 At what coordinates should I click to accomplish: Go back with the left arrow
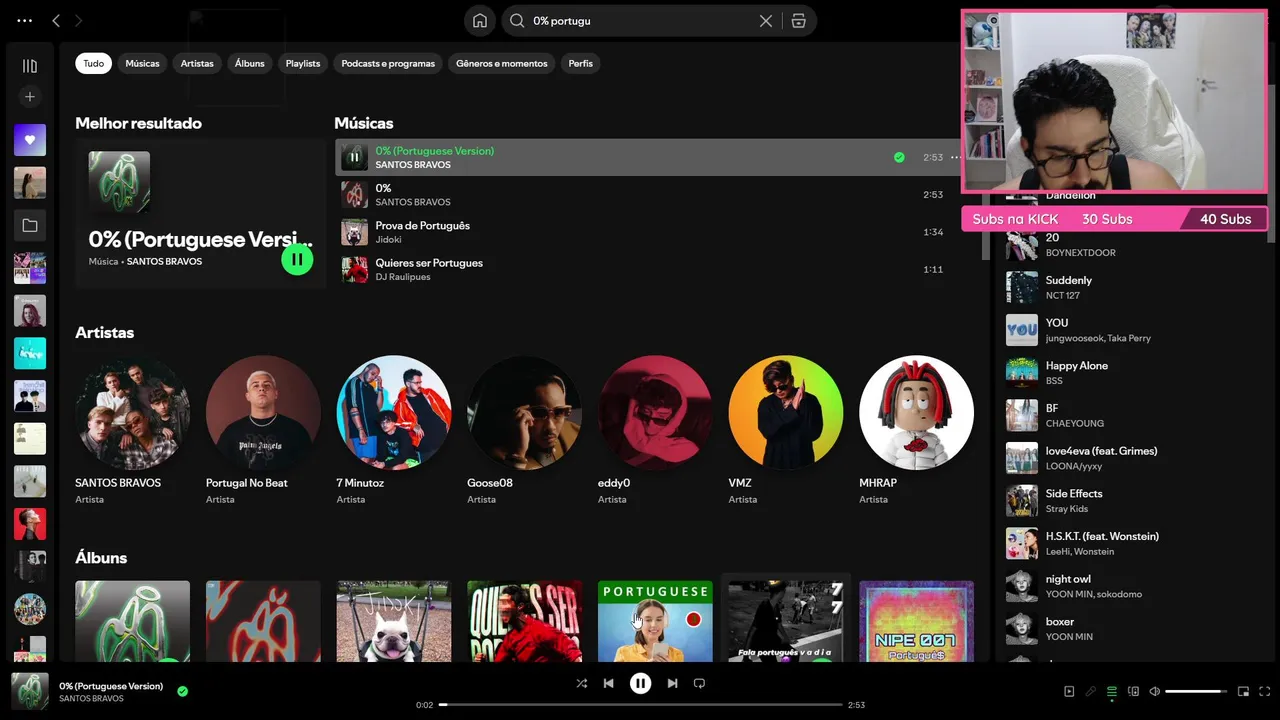[56, 21]
